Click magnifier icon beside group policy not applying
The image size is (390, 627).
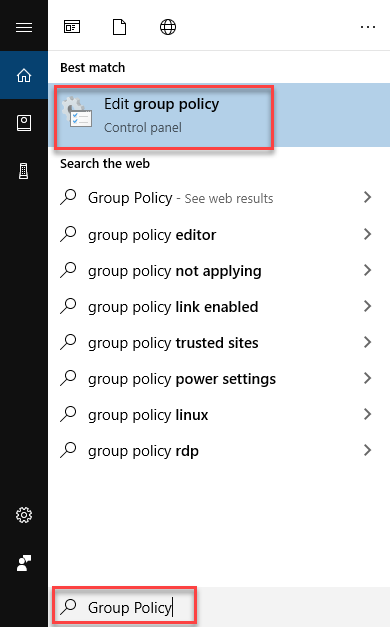68,270
